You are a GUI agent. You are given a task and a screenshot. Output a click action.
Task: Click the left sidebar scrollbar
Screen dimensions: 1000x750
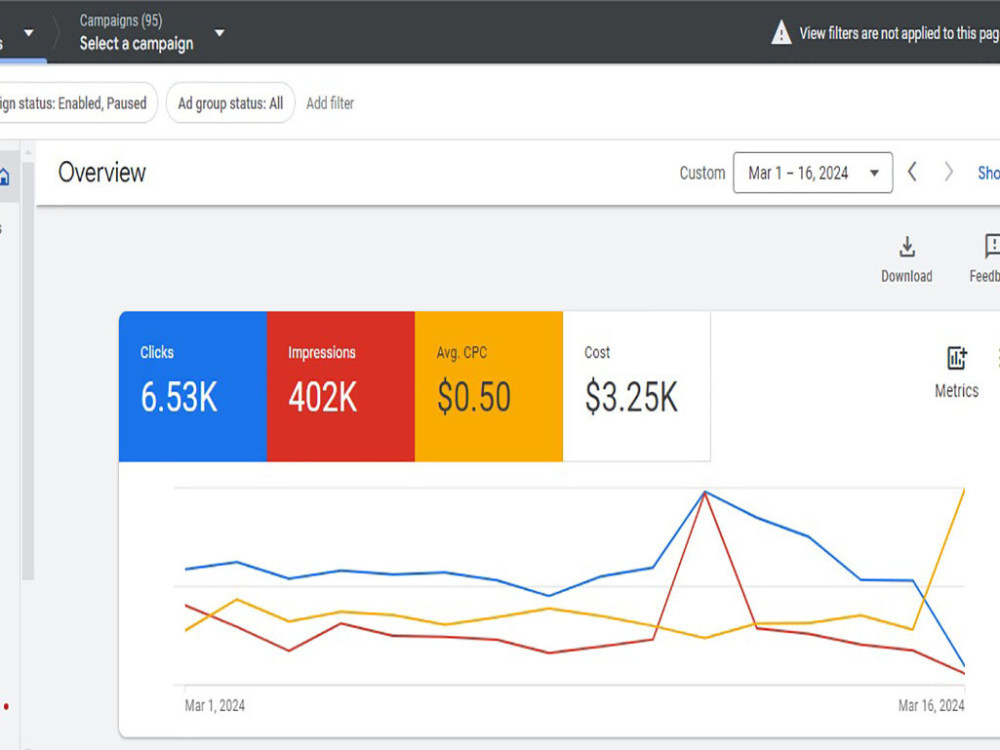click(28, 370)
